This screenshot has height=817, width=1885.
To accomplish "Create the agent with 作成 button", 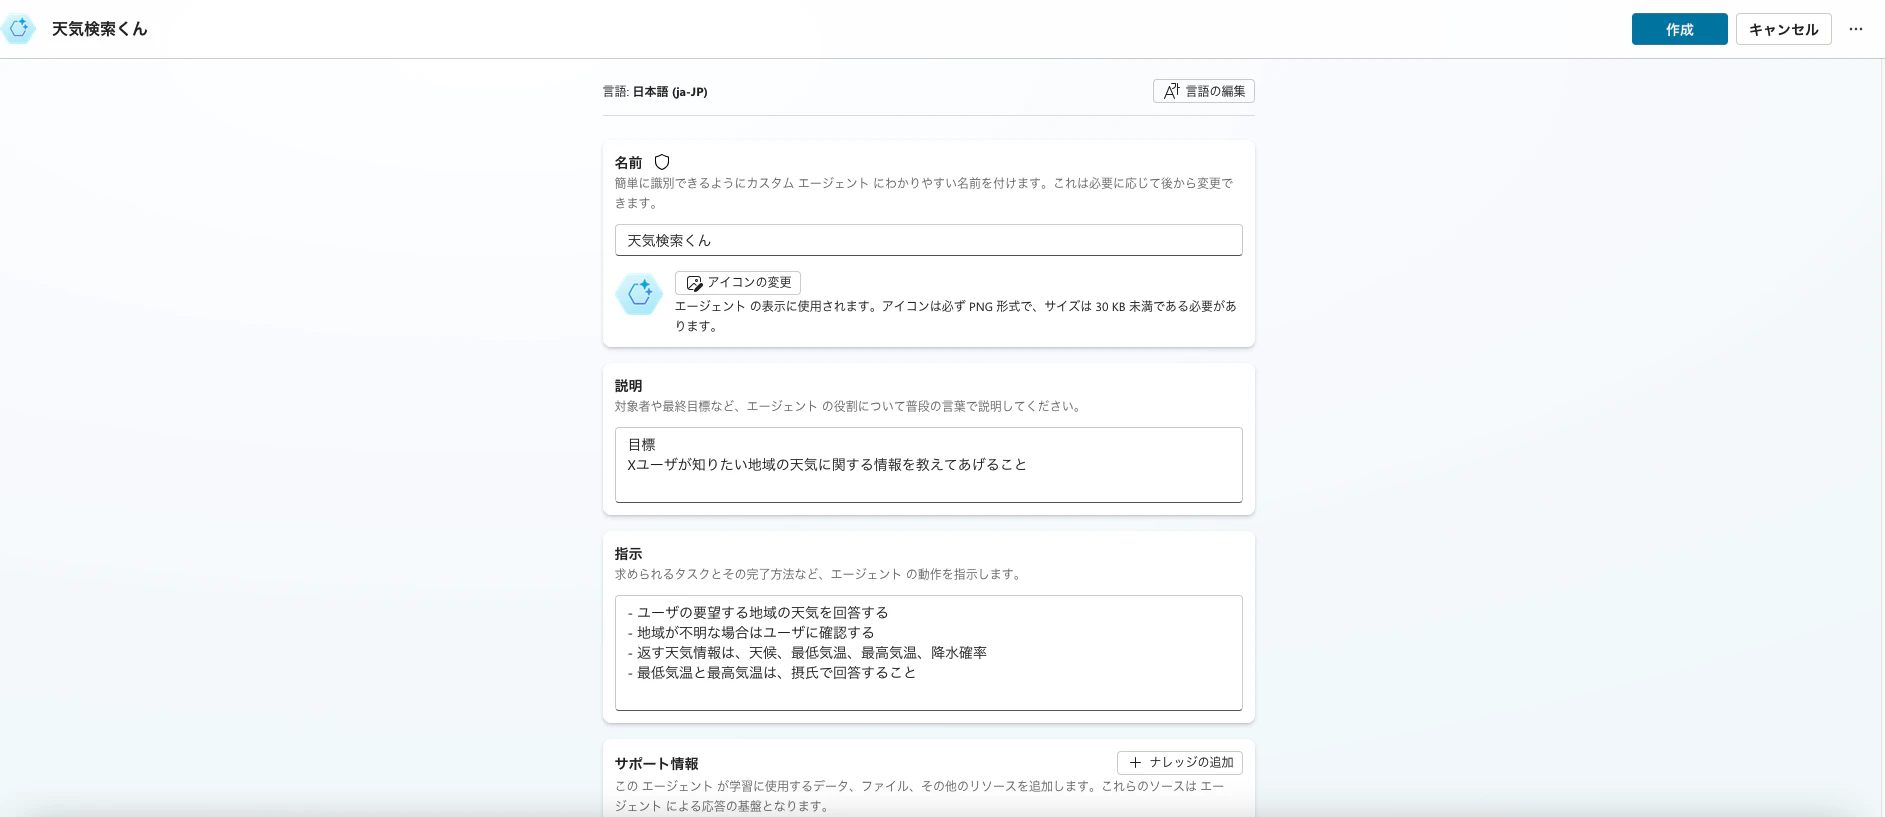I will 1679,29.
